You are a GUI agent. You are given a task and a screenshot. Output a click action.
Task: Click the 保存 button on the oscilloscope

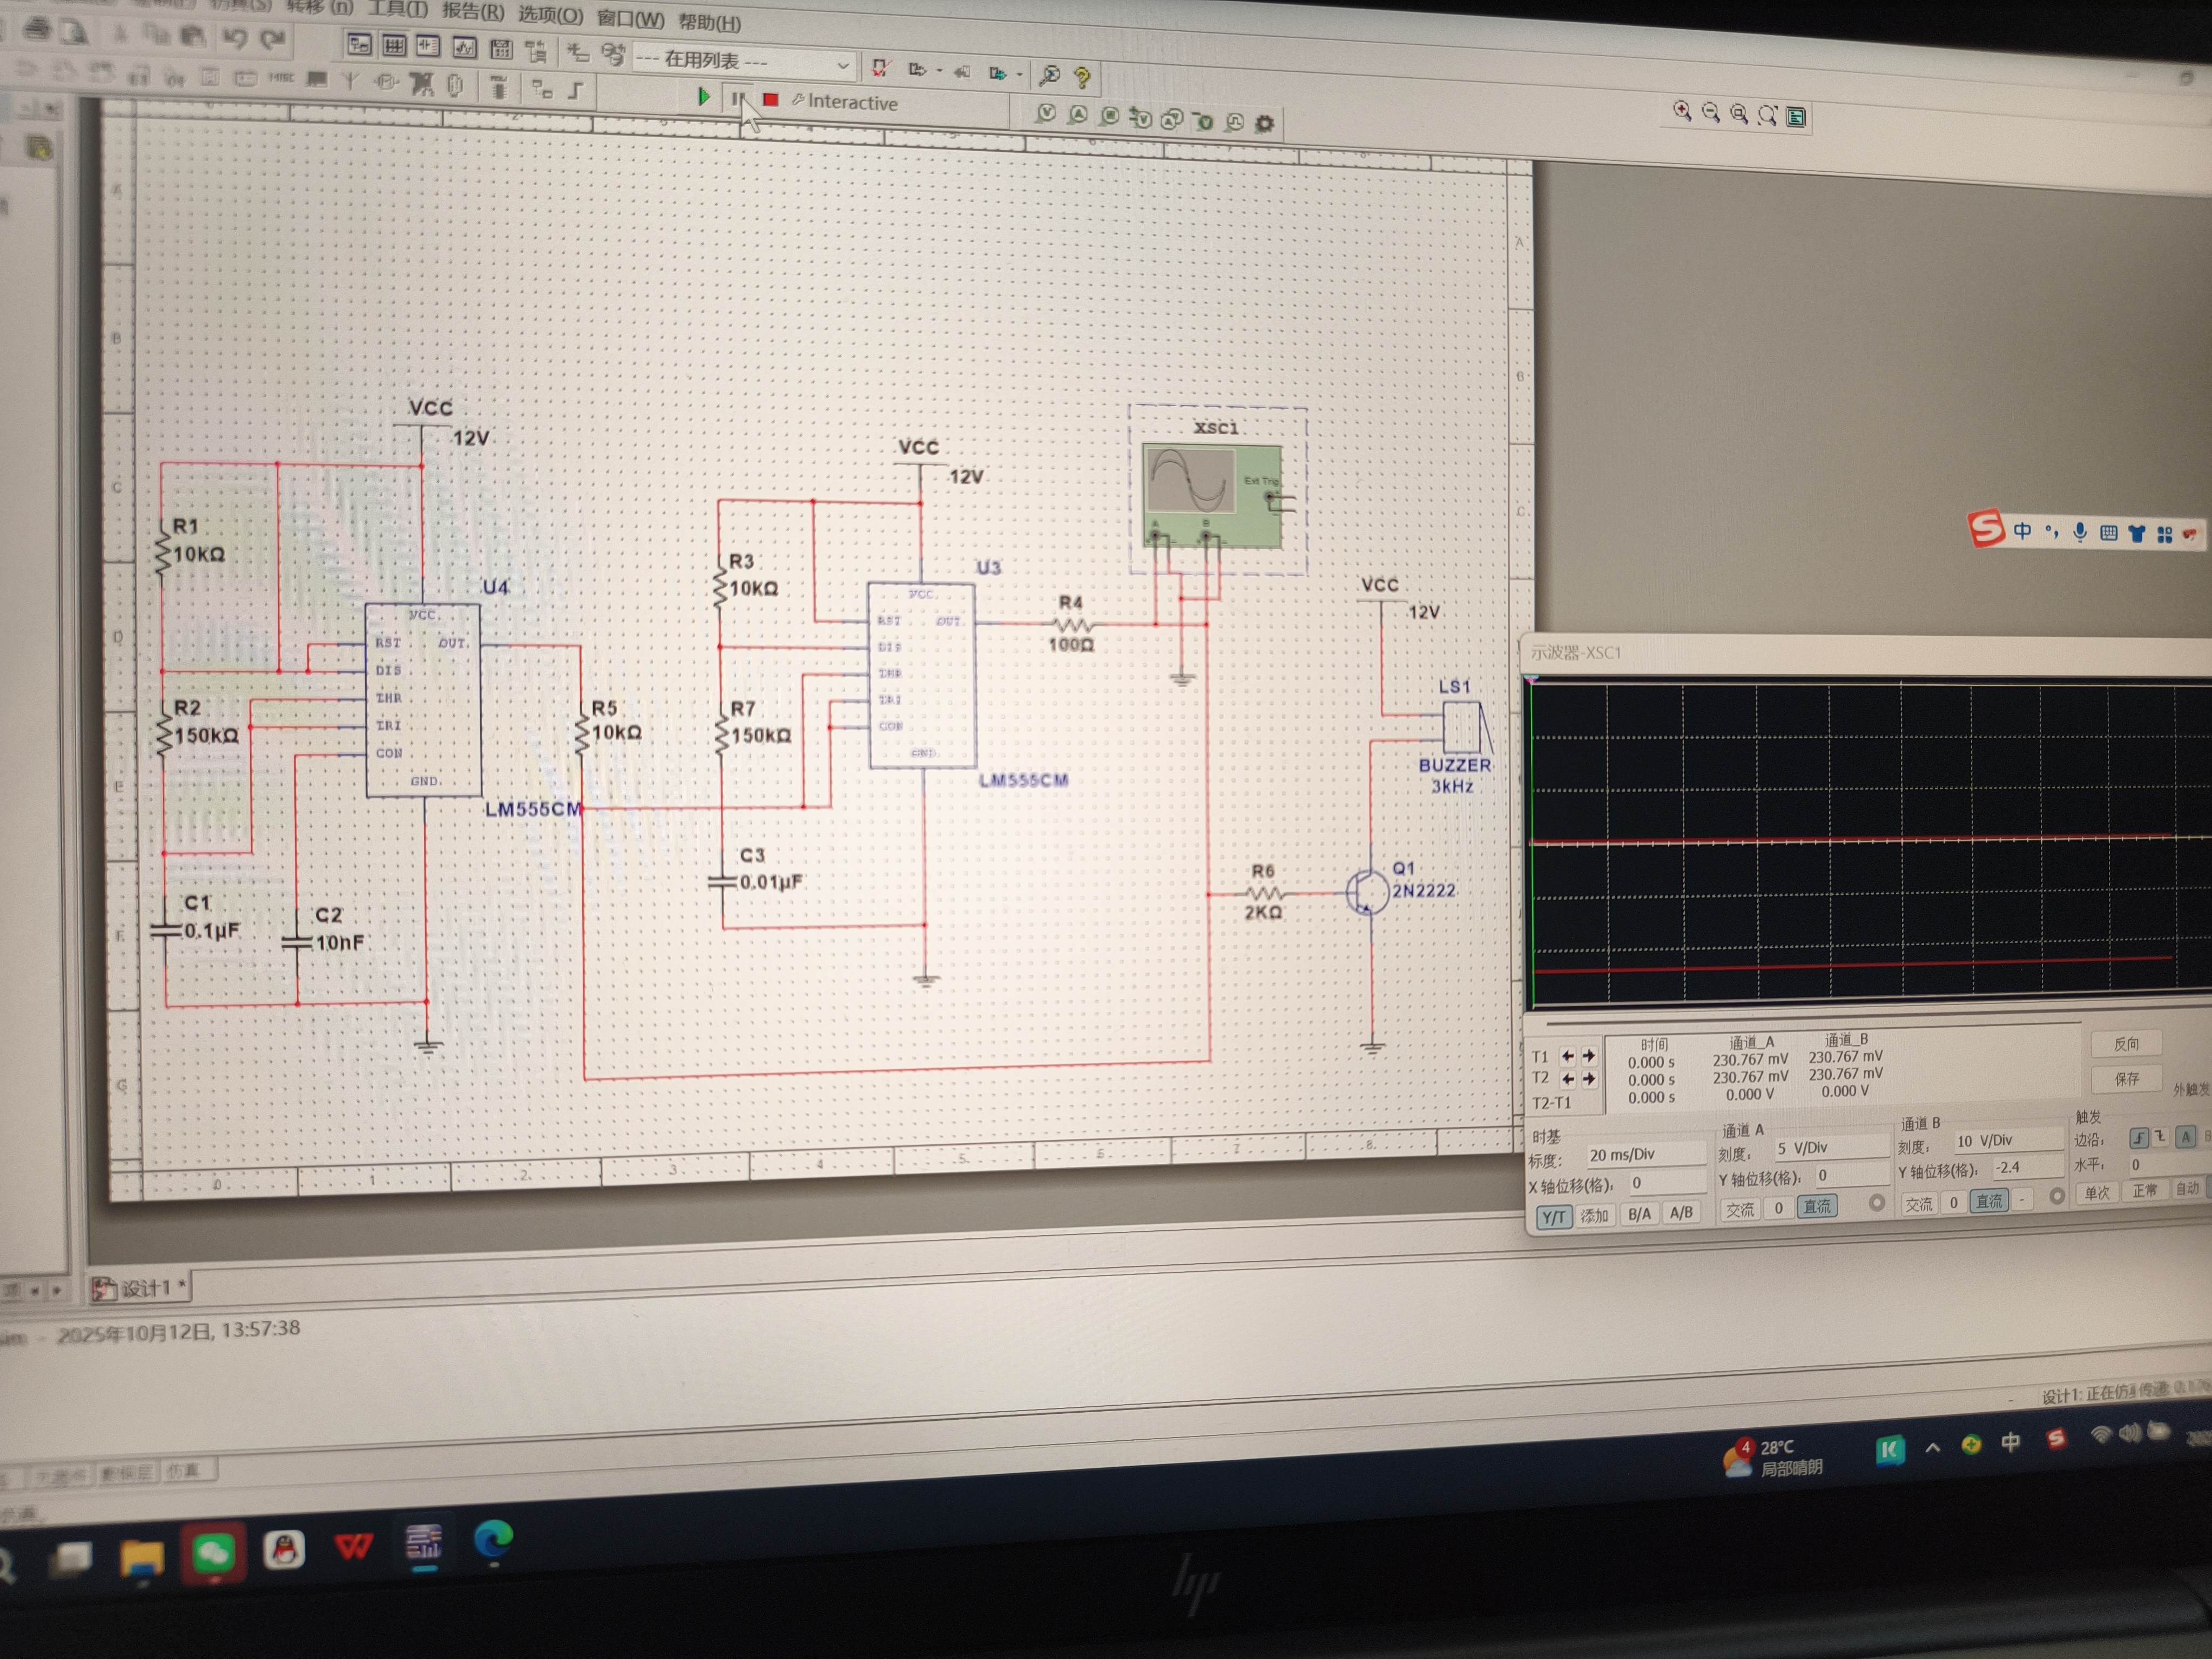pyautogui.click(x=2126, y=1079)
